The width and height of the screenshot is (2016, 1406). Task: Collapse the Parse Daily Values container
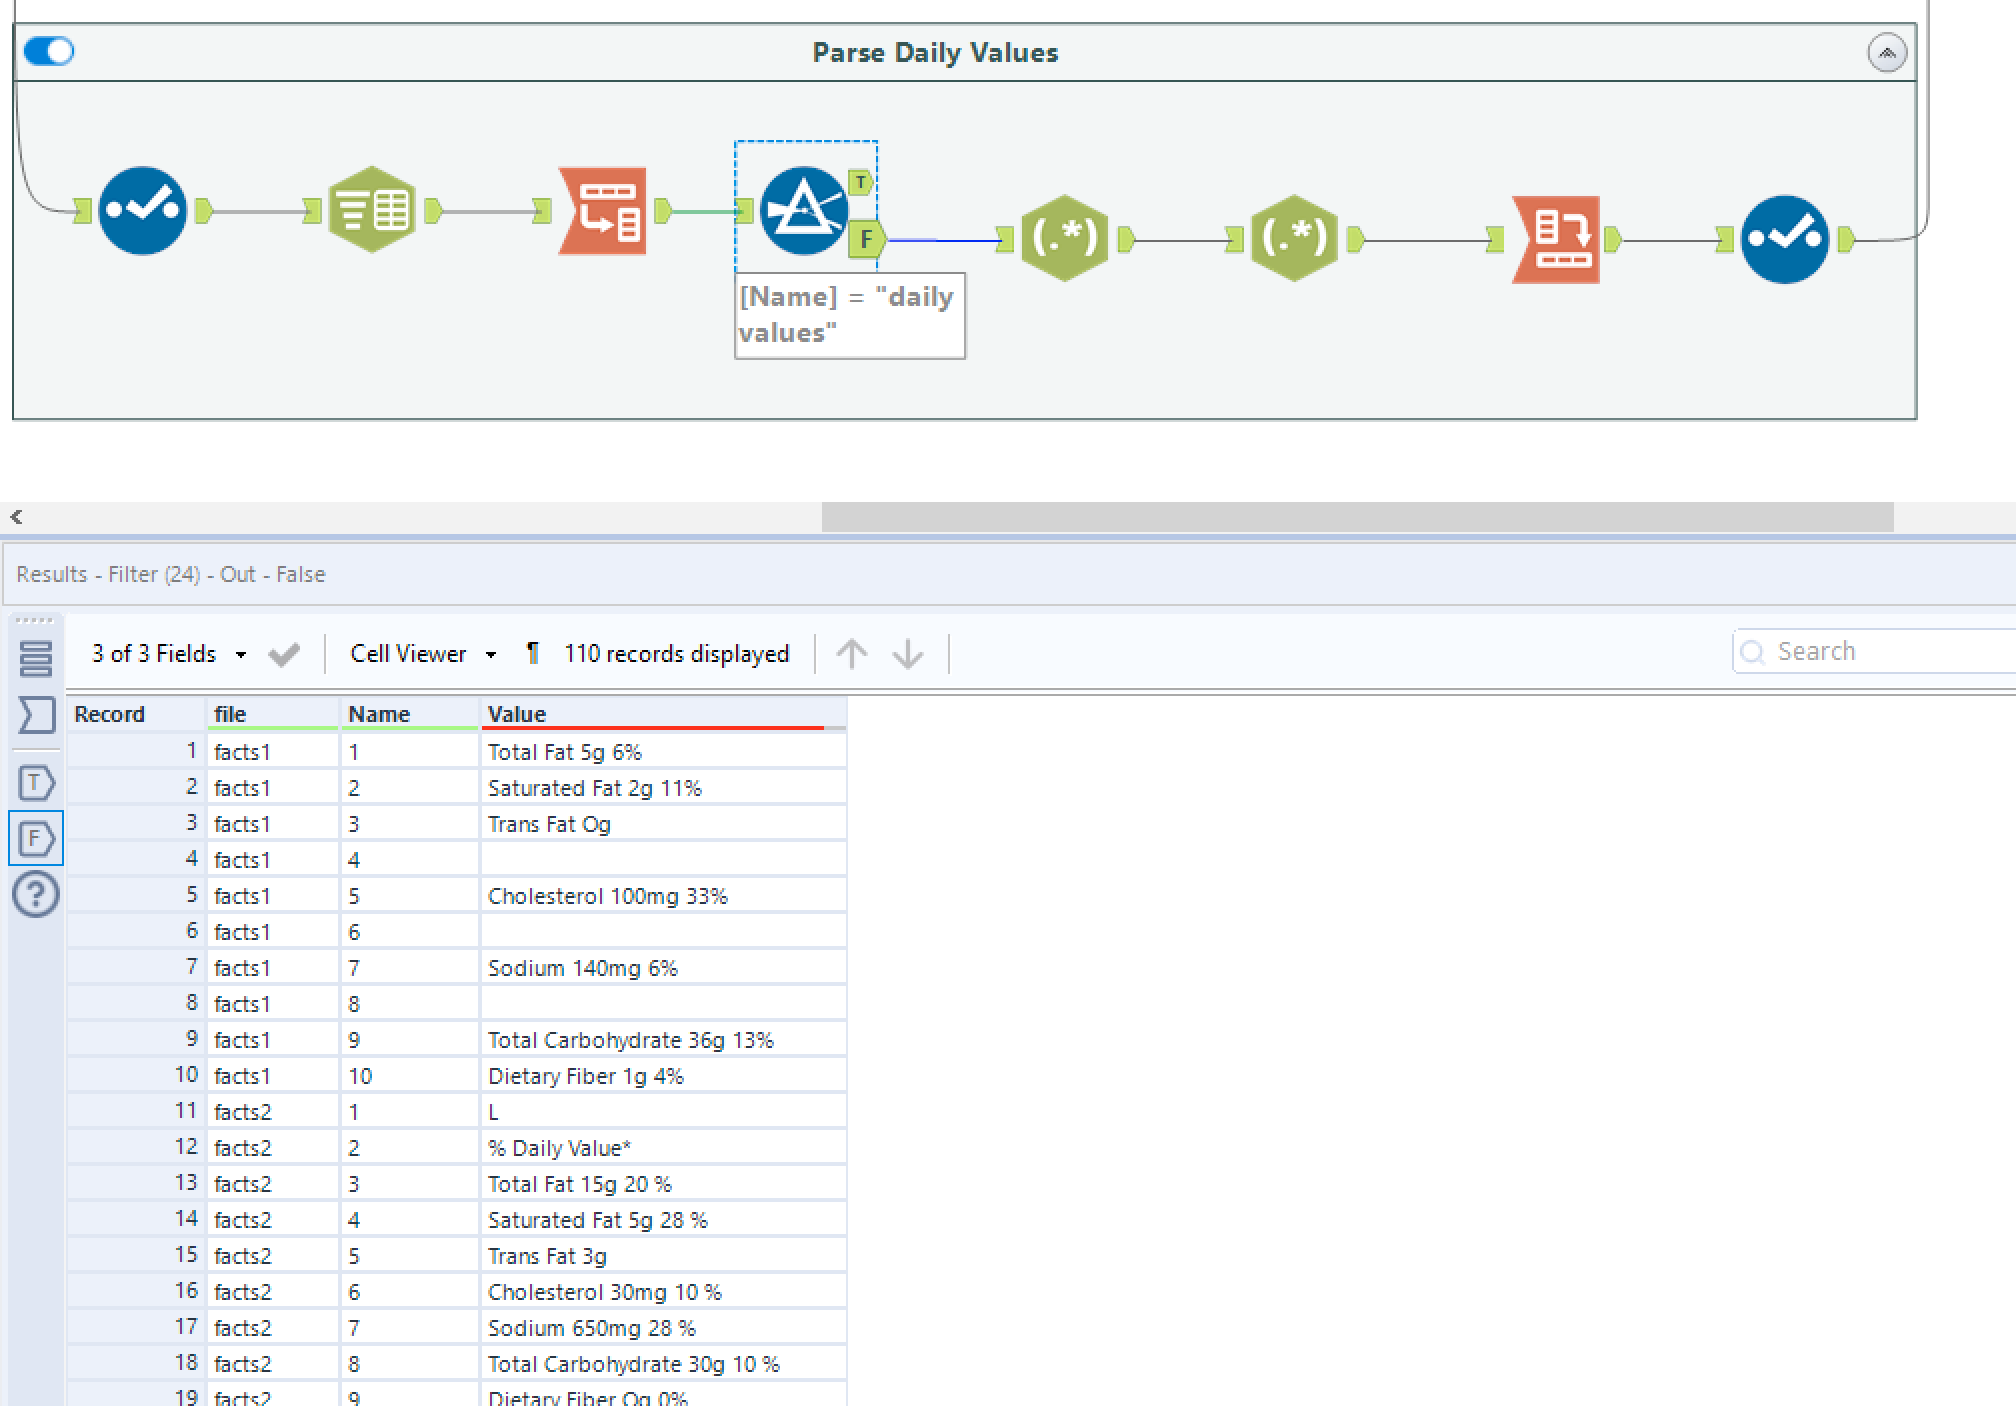pyautogui.click(x=1886, y=51)
